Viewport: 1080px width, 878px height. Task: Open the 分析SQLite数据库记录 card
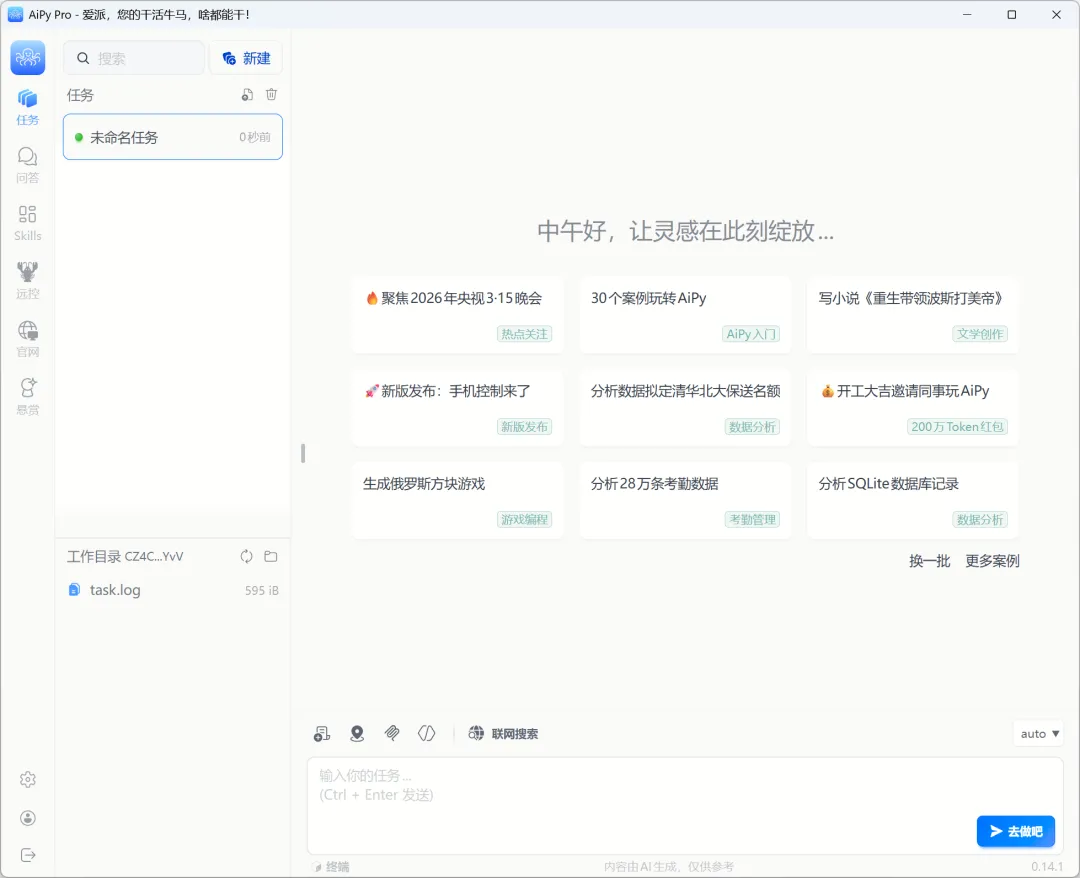tap(913, 501)
